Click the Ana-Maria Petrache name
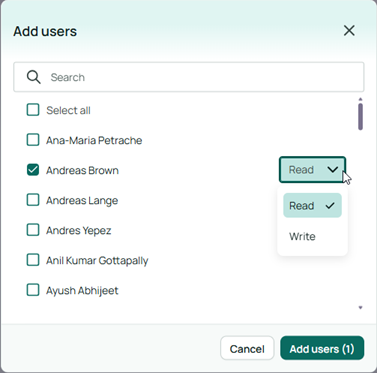Screen dimensions: 377x373 (94, 140)
